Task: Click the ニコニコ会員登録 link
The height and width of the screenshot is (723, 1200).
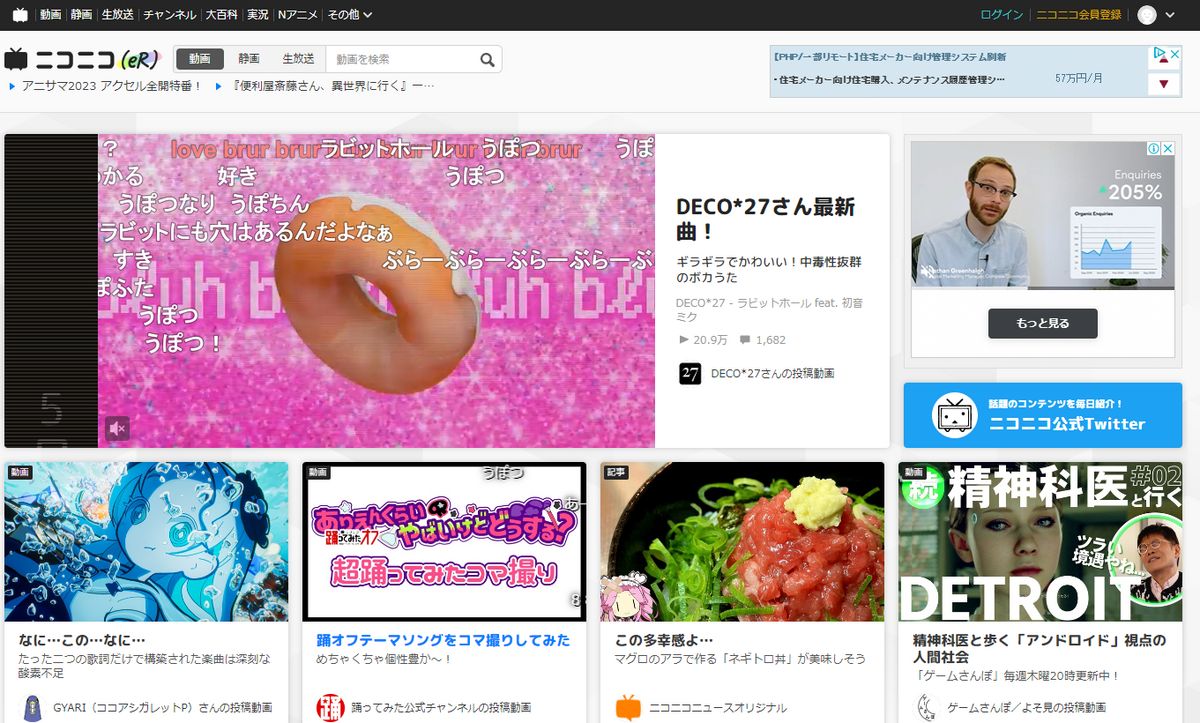Action: [1079, 15]
